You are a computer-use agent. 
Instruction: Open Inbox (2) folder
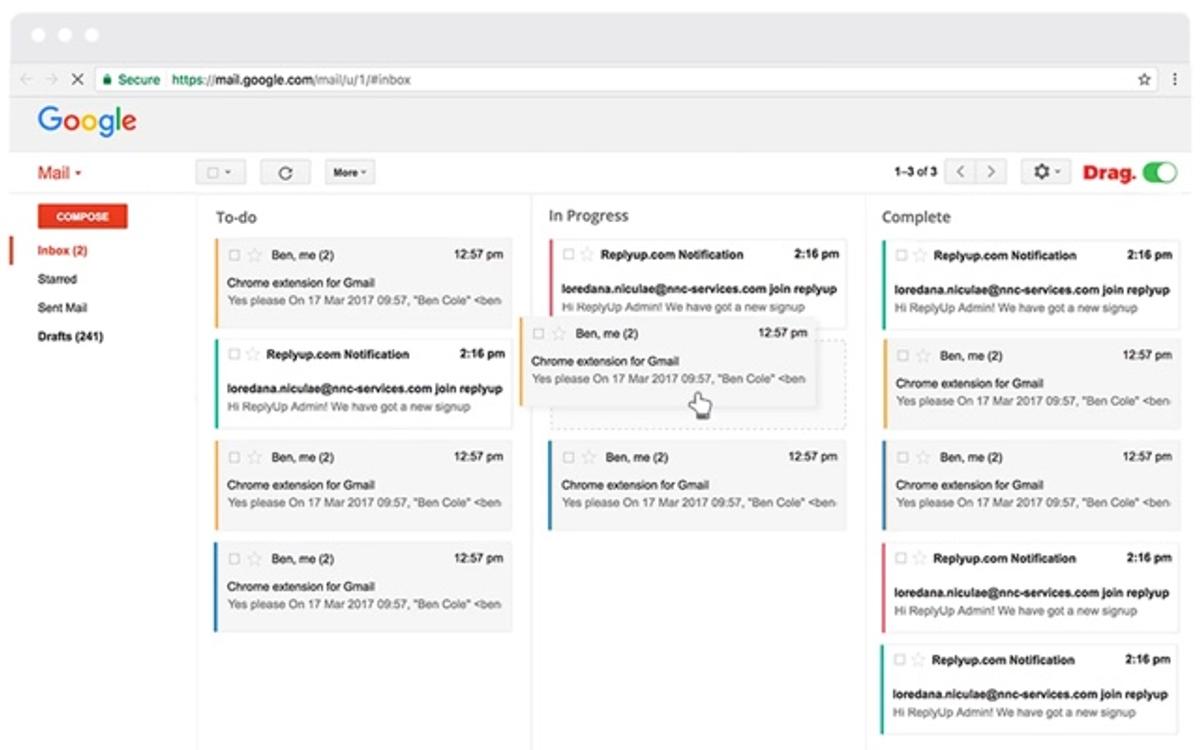pyautogui.click(x=62, y=250)
